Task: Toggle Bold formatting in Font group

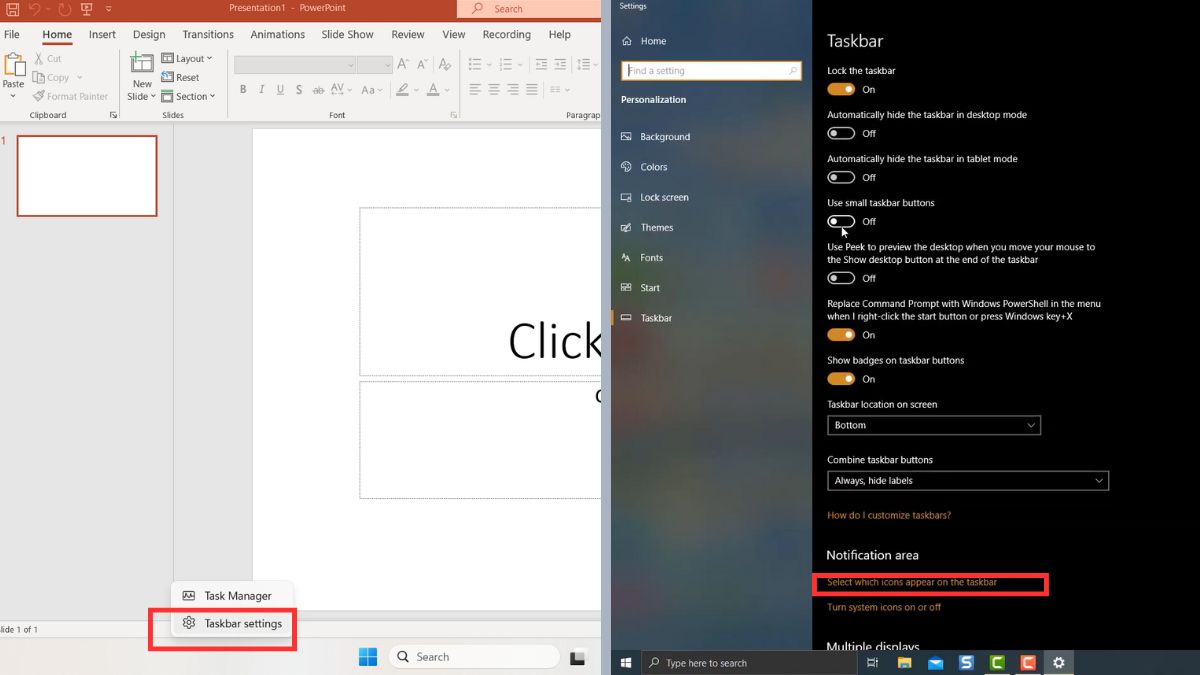Action: tap(243, 90)
